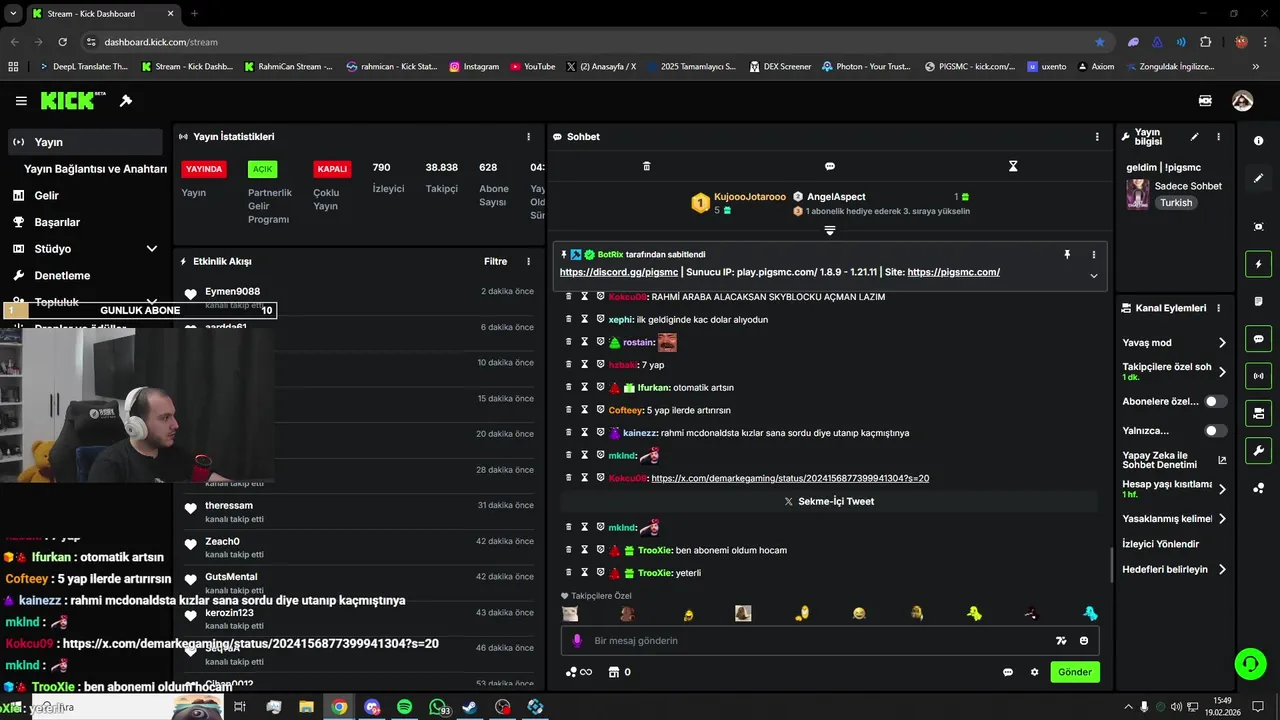Click the pin icon next to Kick logo
Image resolution: width=1280 pixels, height=720 pixels.
click(126, 101)
